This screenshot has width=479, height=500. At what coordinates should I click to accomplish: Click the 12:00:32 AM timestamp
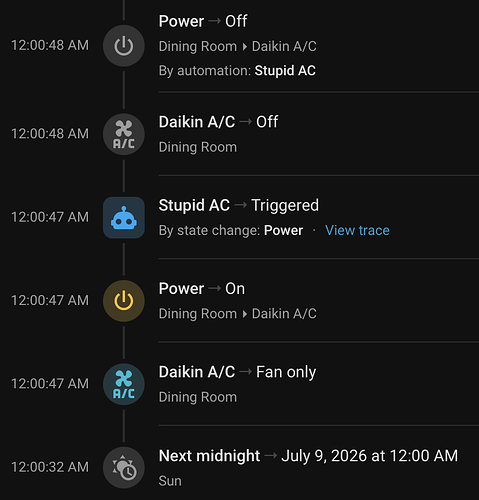point(50,467)
